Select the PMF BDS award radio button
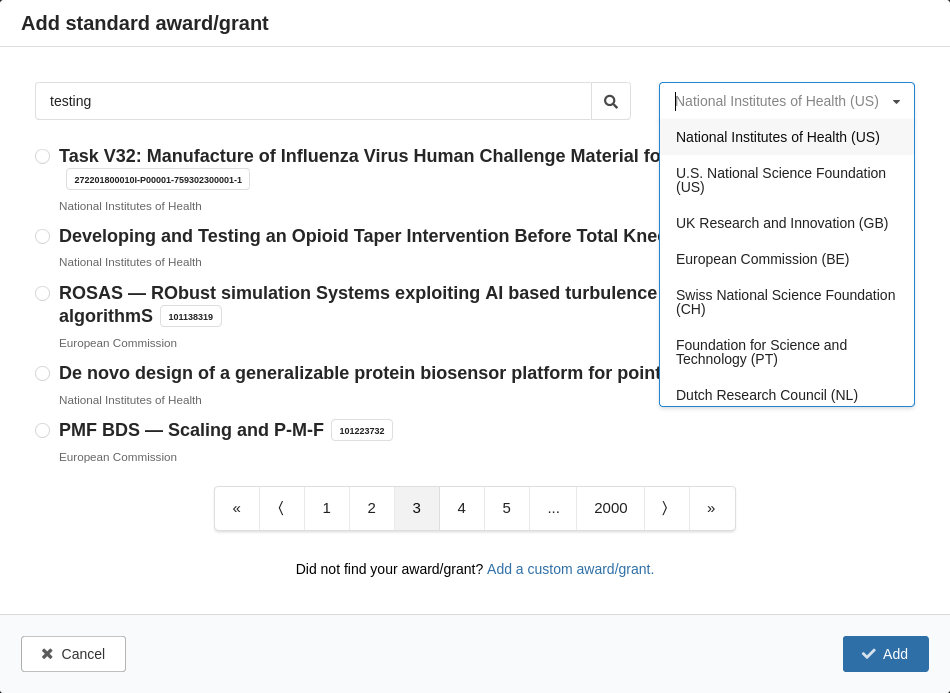This screenshot has width=950, height=693. click(x=42, y=430)
